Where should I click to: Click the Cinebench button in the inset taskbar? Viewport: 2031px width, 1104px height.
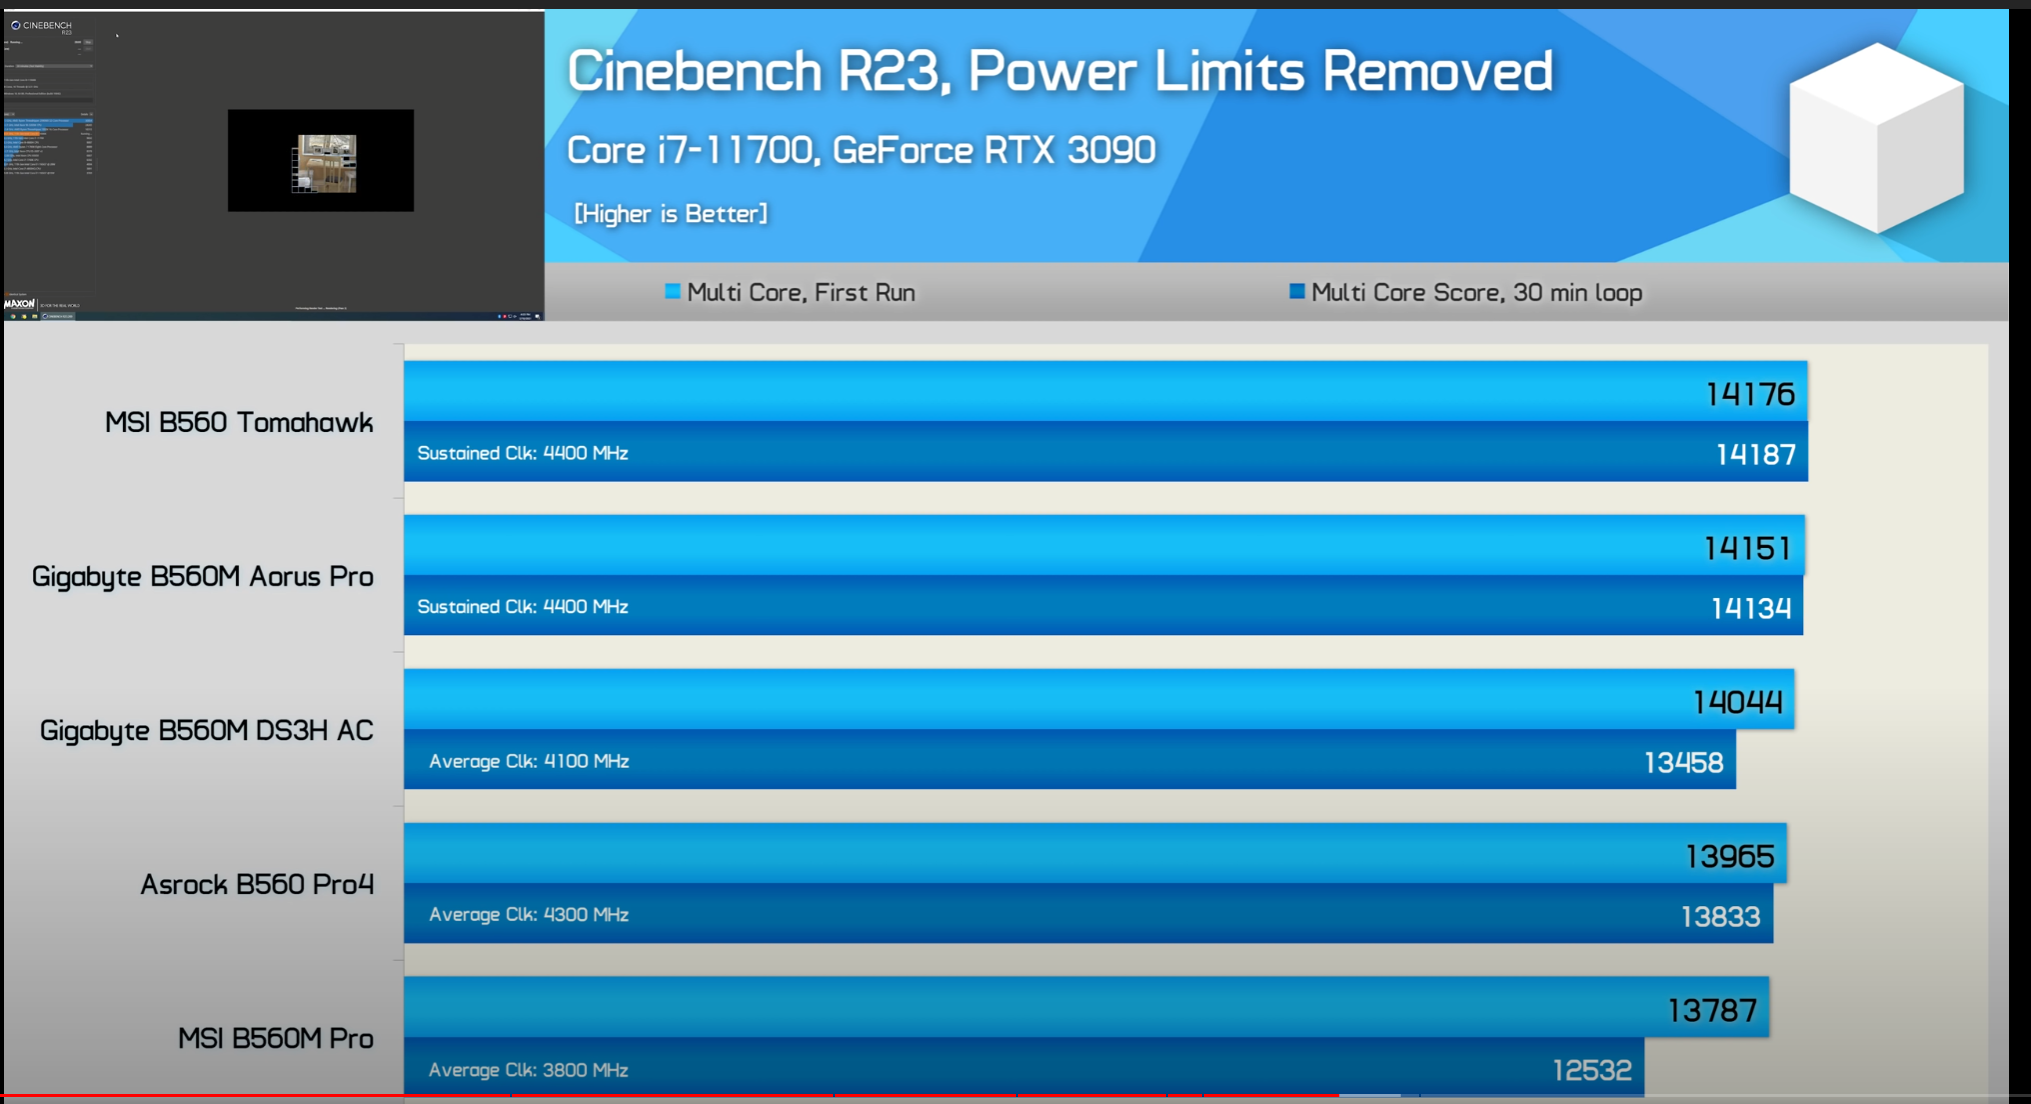pos(58,316)
